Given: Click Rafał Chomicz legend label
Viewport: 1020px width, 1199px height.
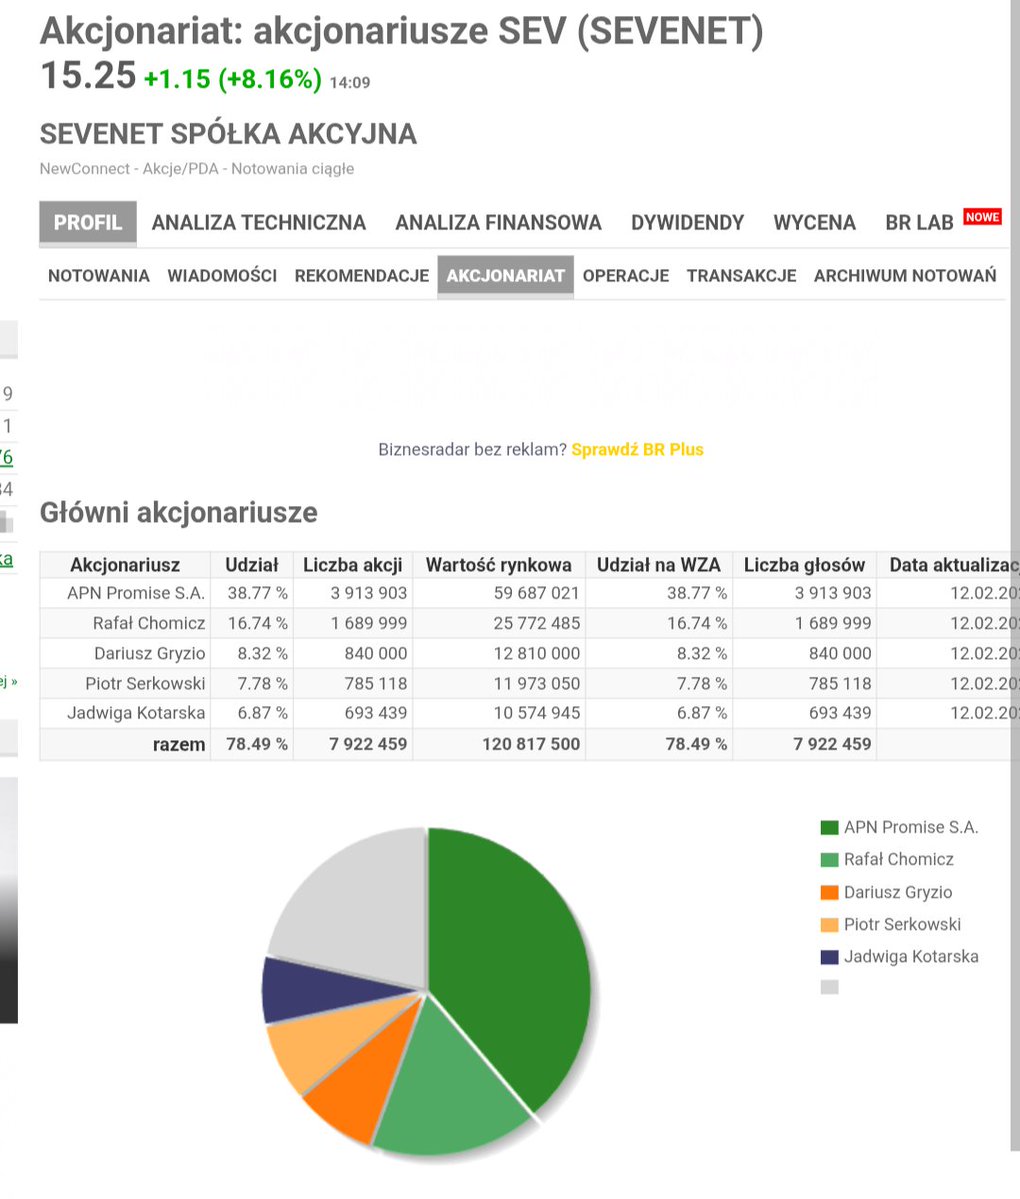Looking at the screenshot, I should pos(898,859).
